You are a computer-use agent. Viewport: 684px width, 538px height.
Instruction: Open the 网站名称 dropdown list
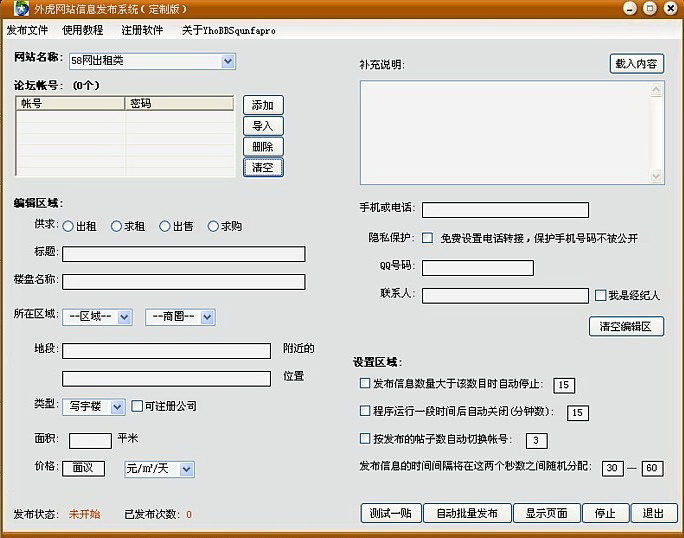[x=228, y=62]
